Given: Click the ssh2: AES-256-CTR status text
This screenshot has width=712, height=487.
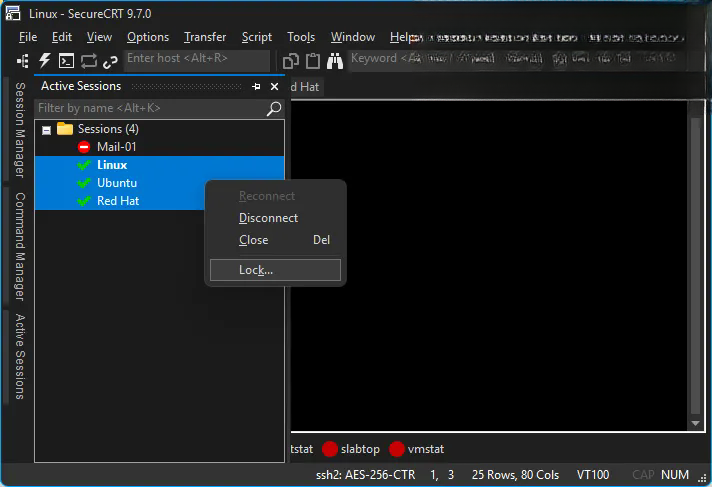Looking at the screenshot, I should point(366,475).
